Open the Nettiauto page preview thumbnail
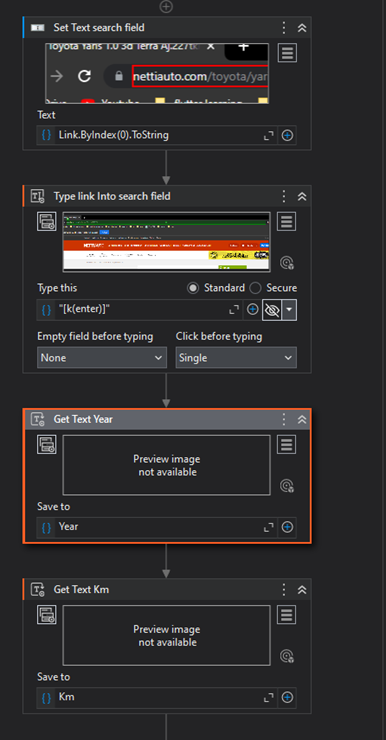This screenshot has height=740, width=386. 167,242
